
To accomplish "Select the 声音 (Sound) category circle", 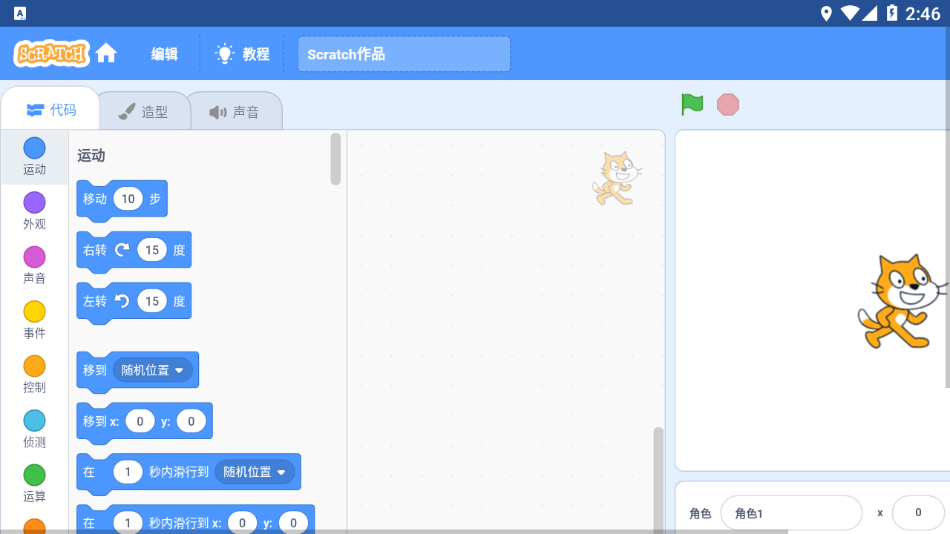I will [34, 258].
